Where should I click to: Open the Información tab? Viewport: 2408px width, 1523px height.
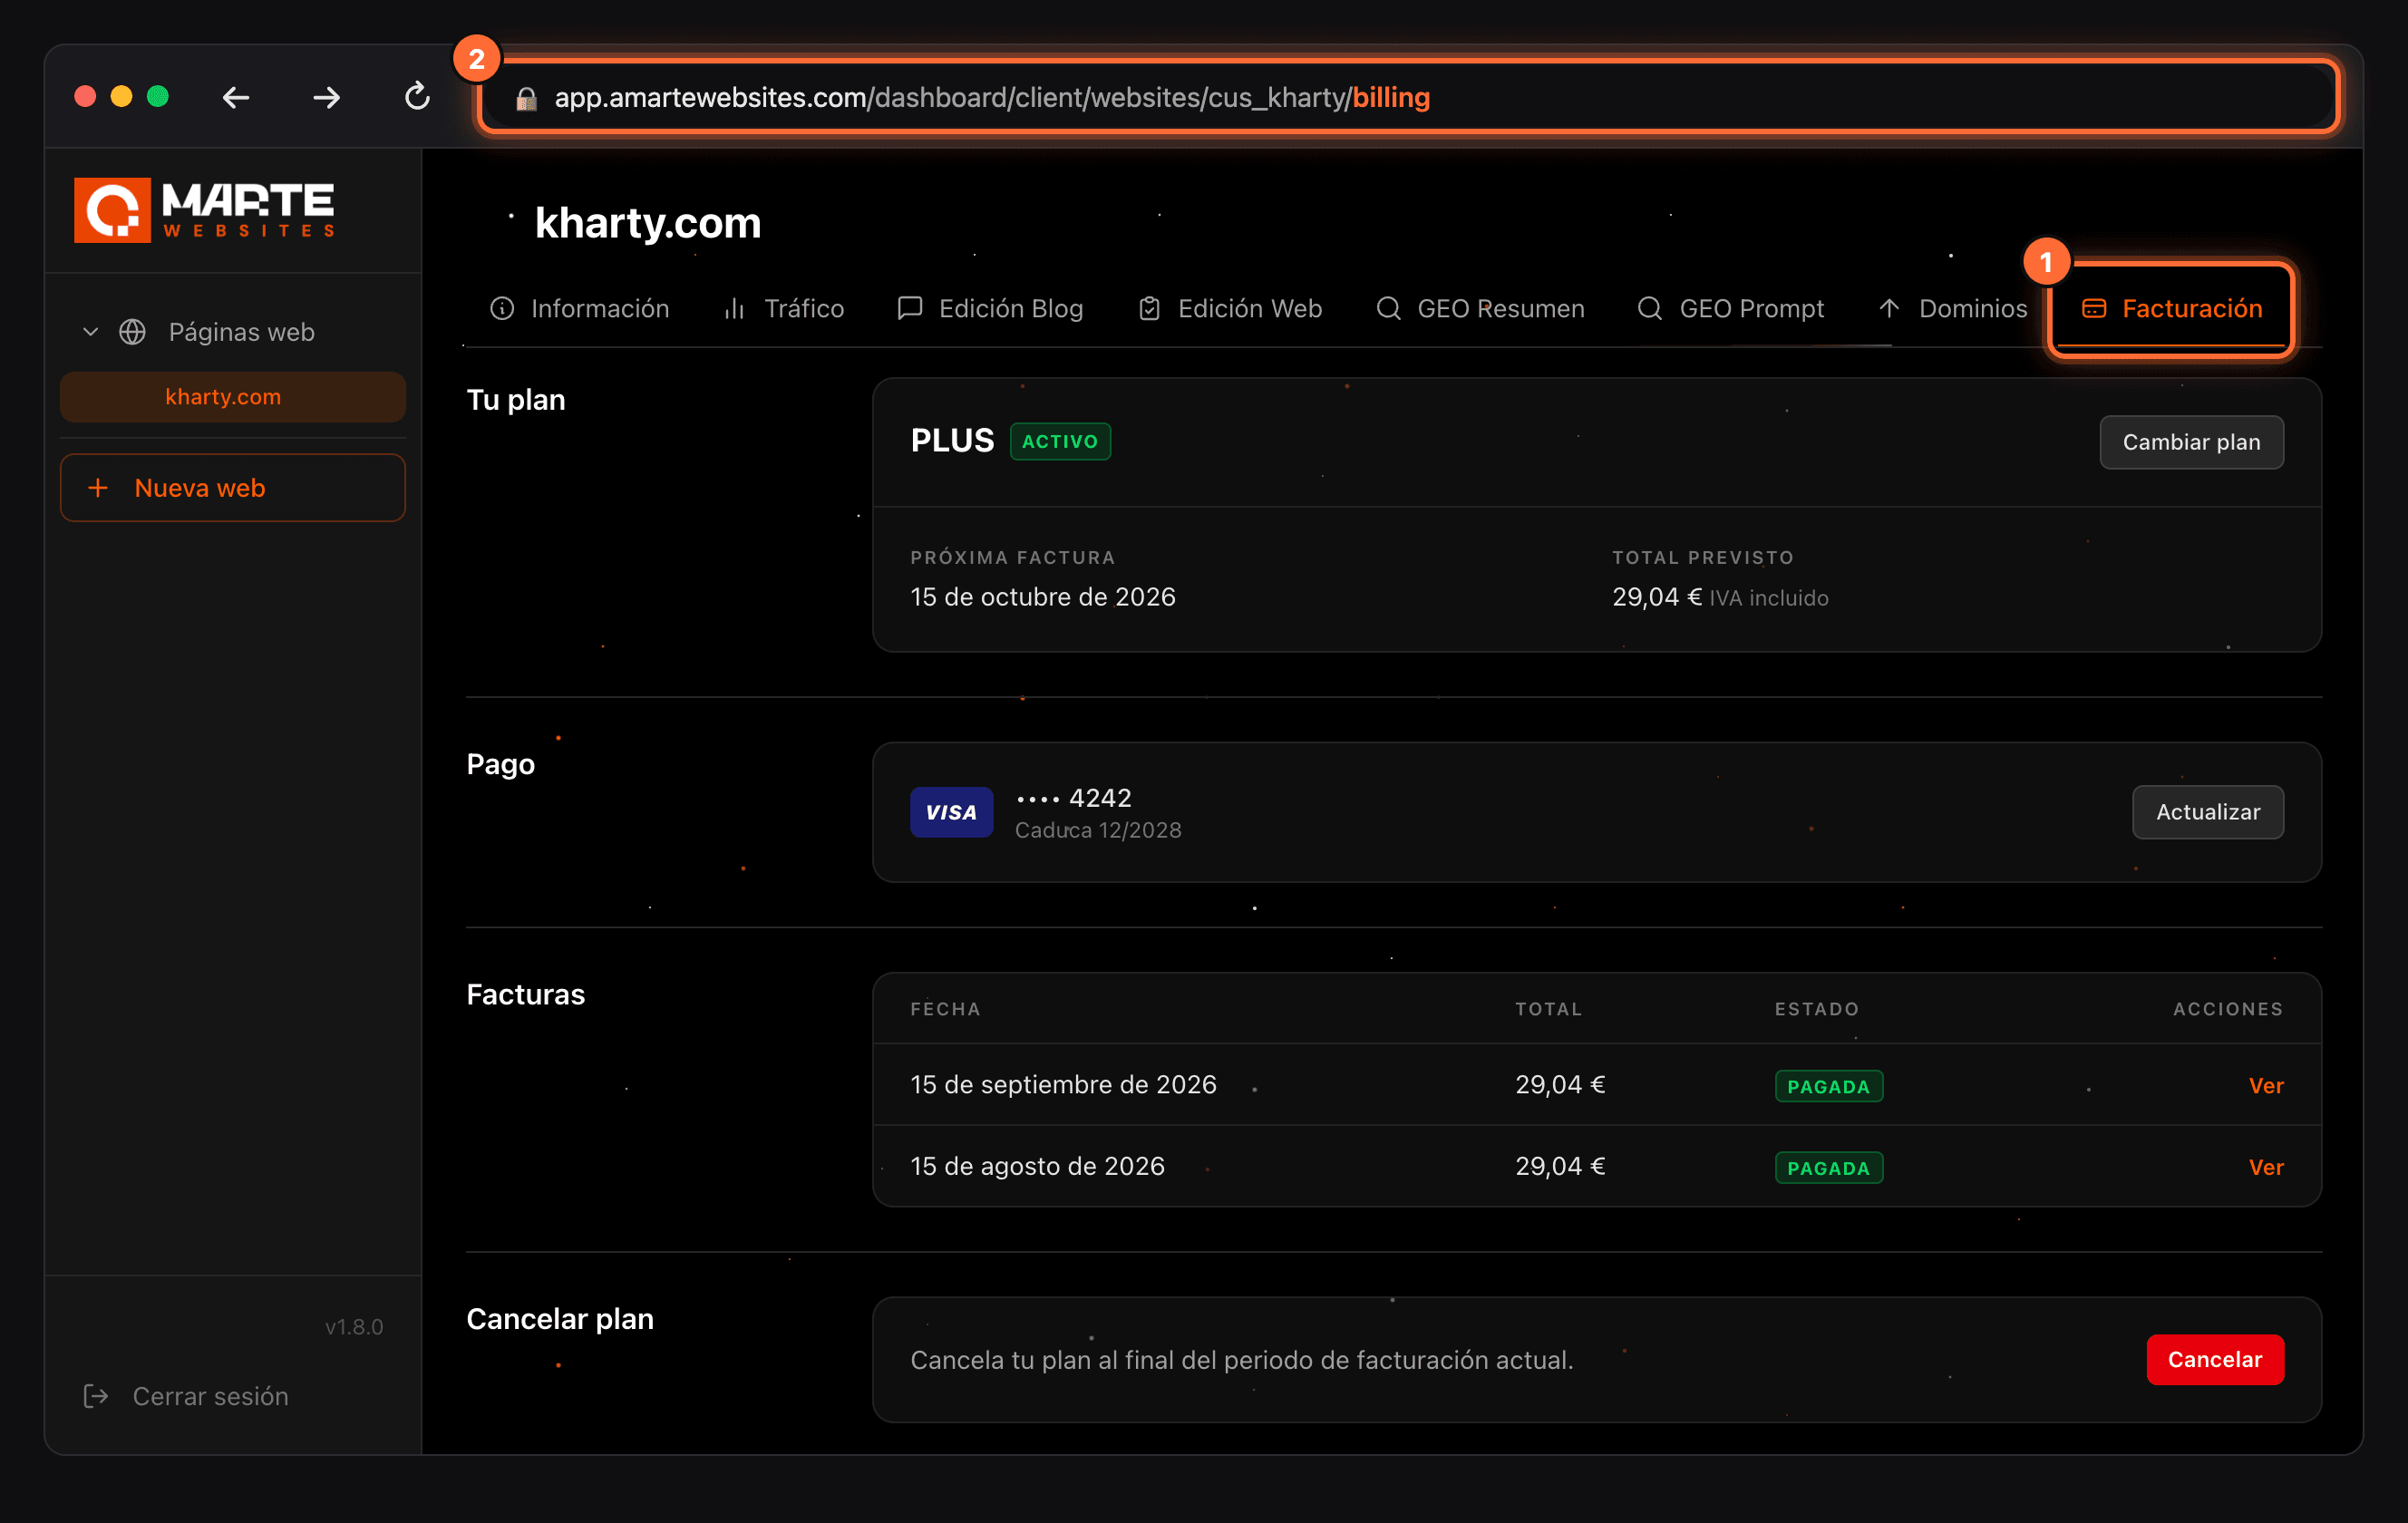(580, 308)
